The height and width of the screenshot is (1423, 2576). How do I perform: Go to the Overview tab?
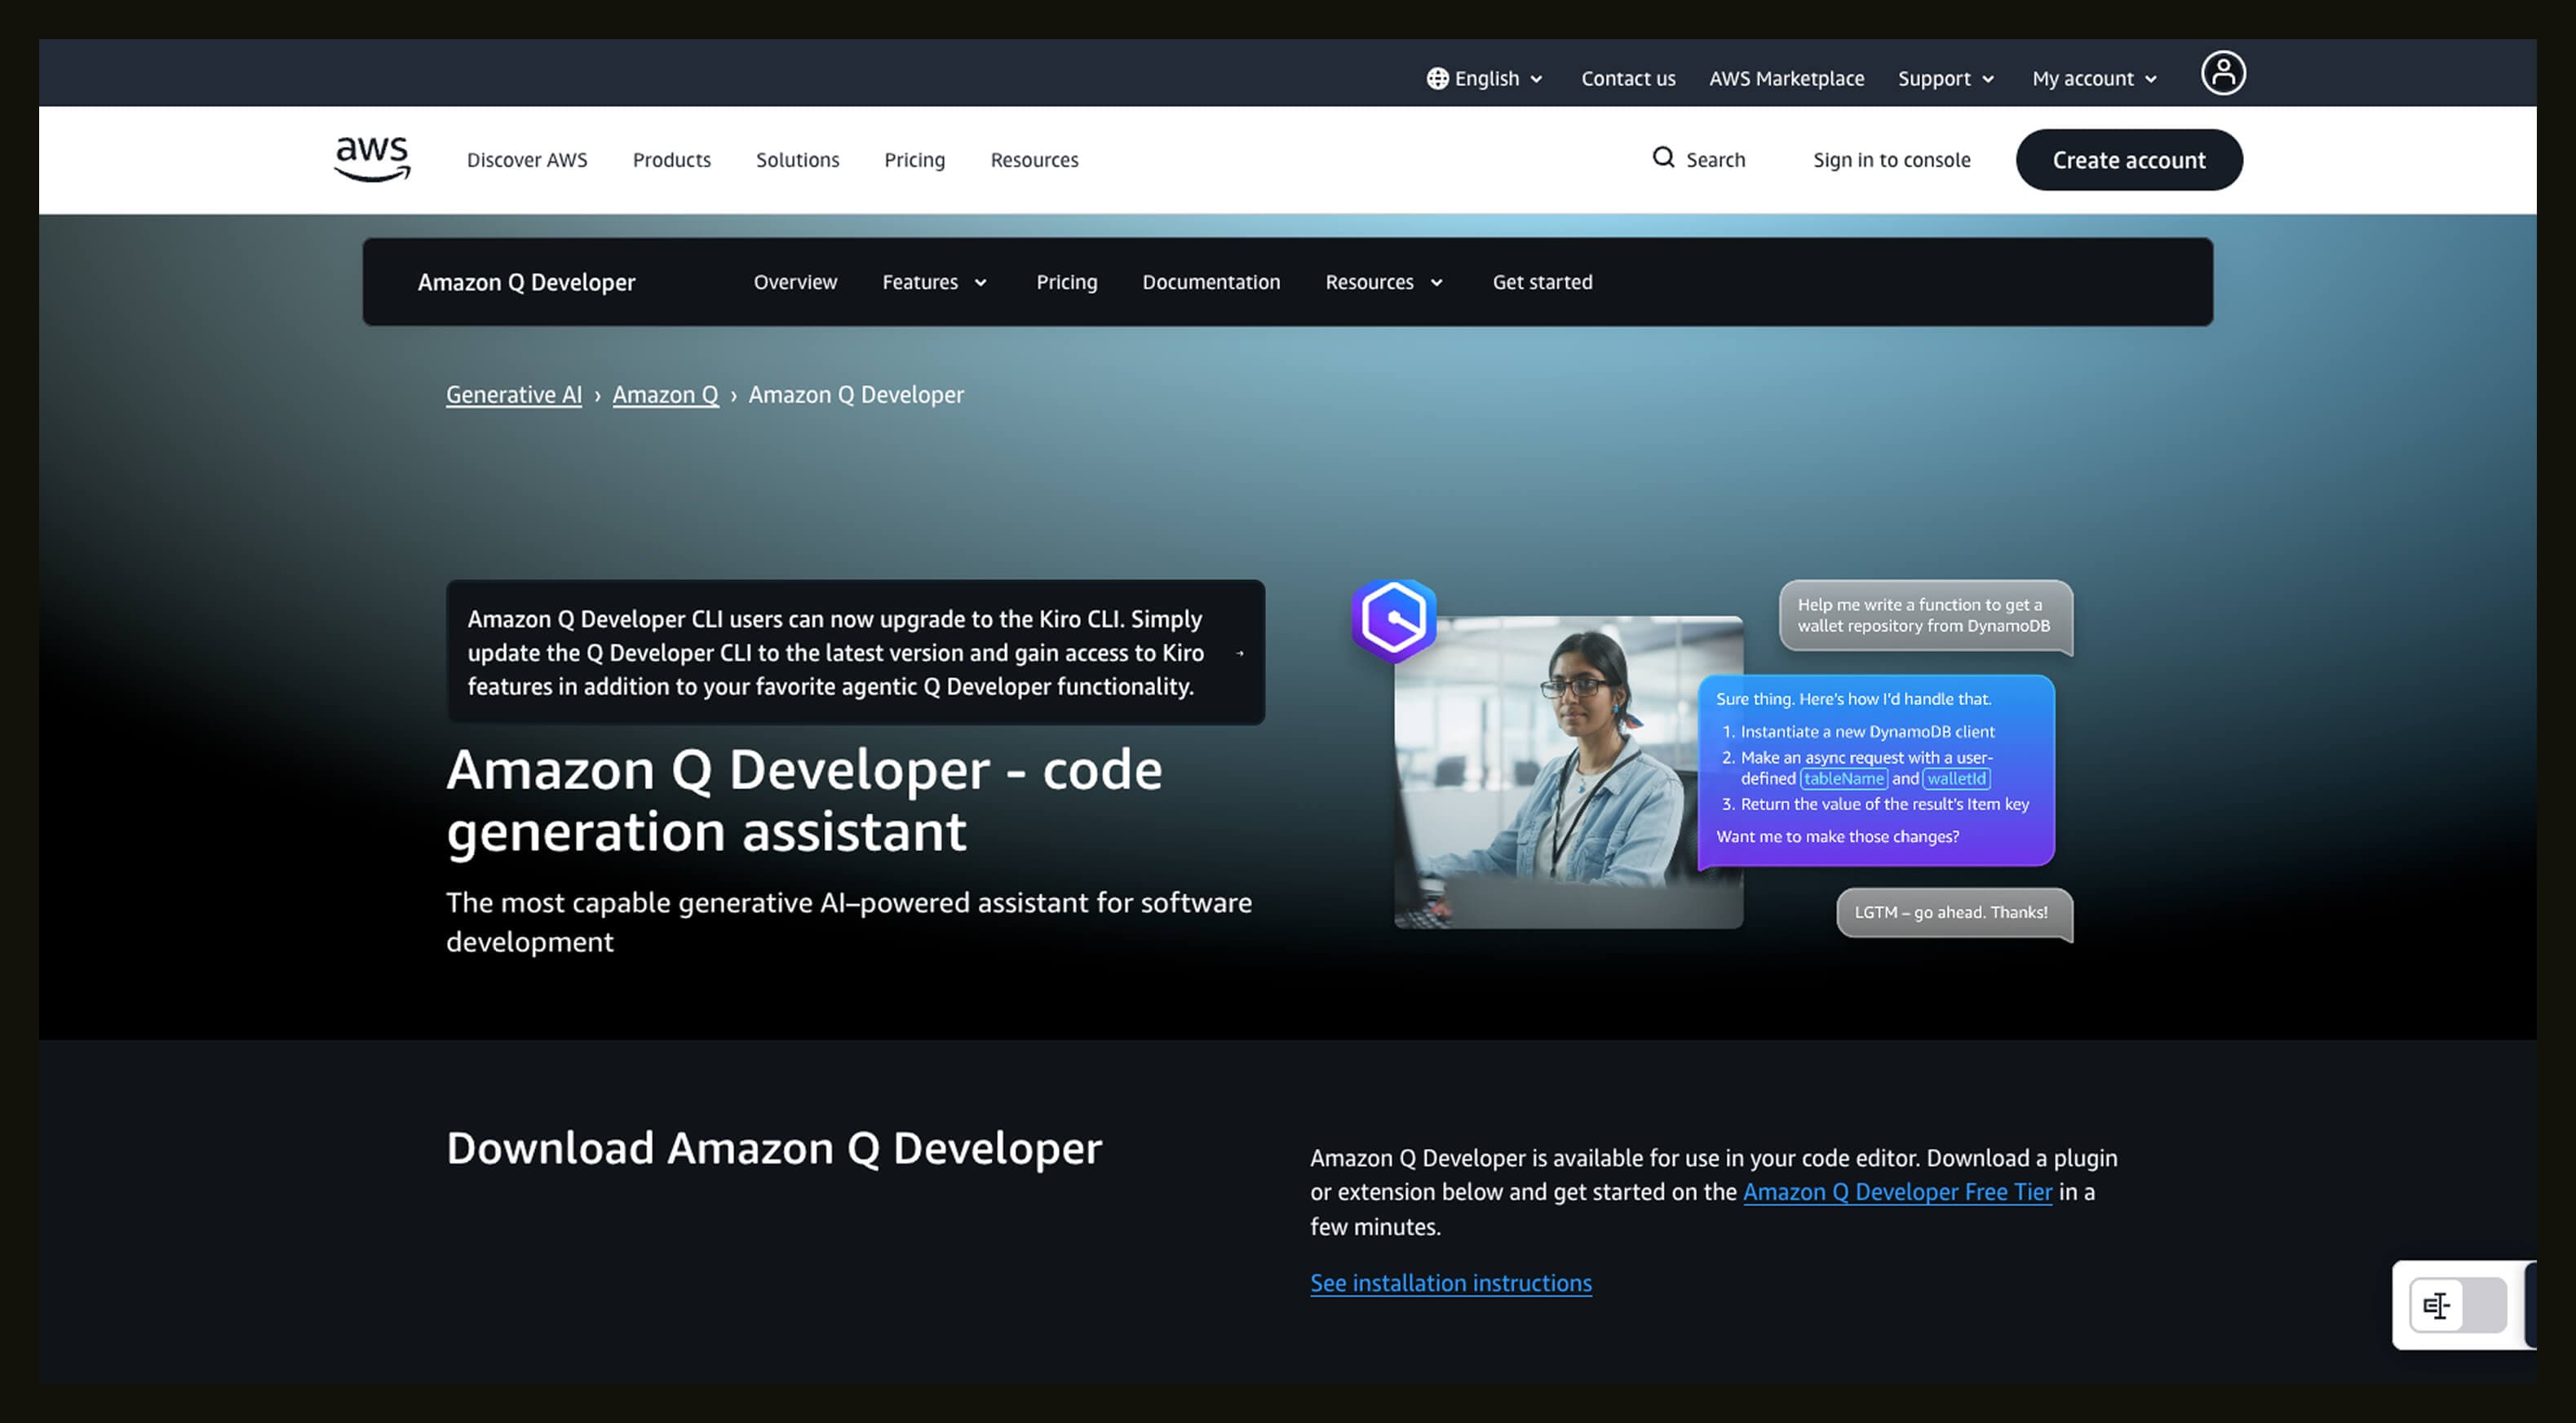[795, 282]
